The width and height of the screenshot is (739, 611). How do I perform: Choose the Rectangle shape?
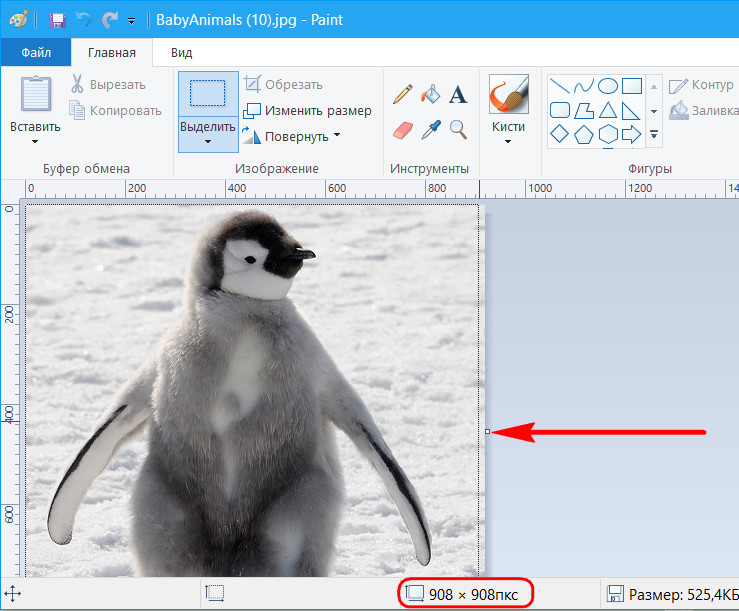tap(632, 86)
